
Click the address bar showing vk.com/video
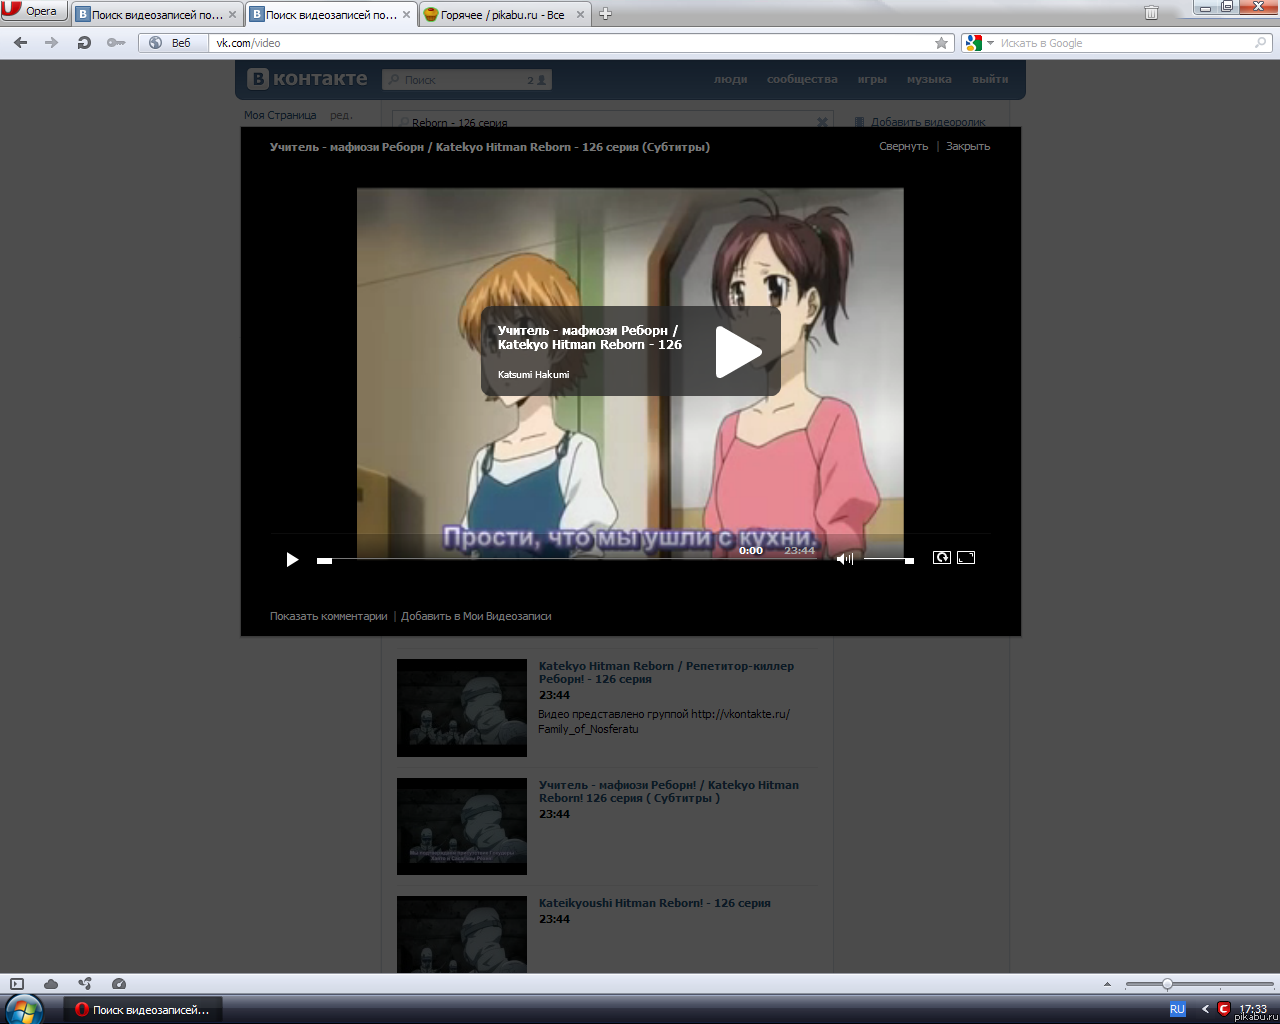point(570,43)
